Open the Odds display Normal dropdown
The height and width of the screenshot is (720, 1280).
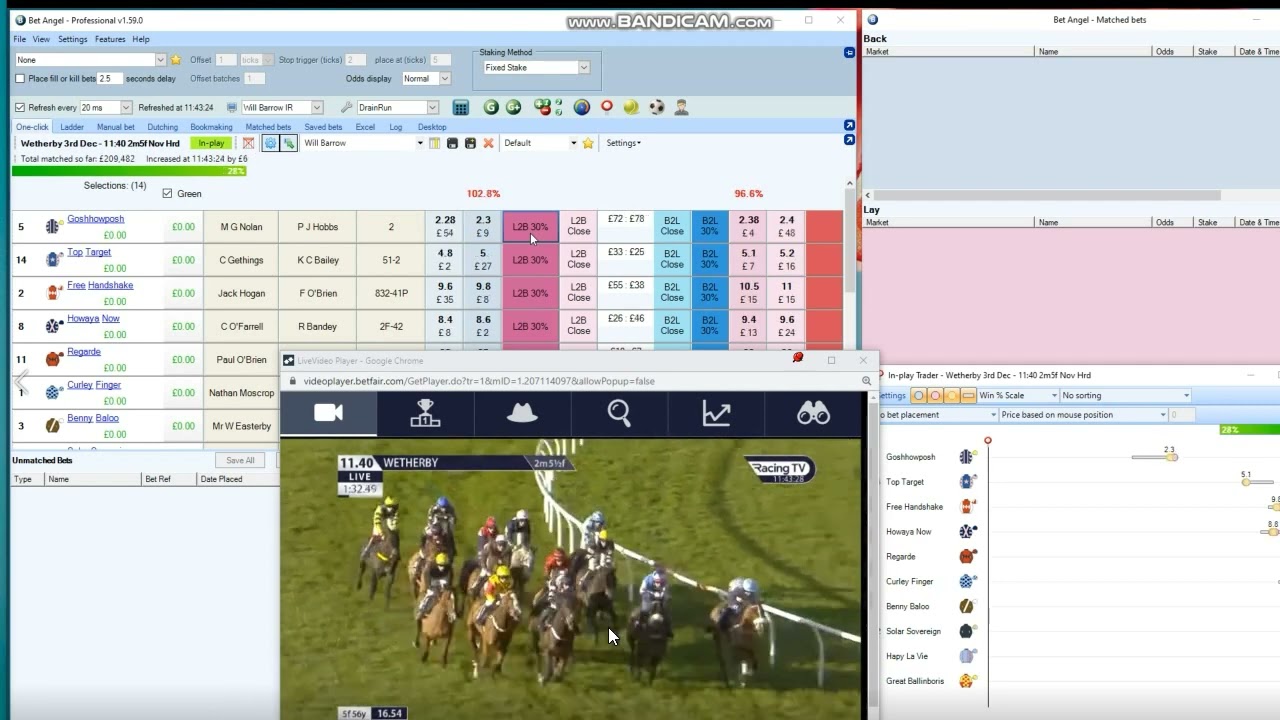coord(425,78)
